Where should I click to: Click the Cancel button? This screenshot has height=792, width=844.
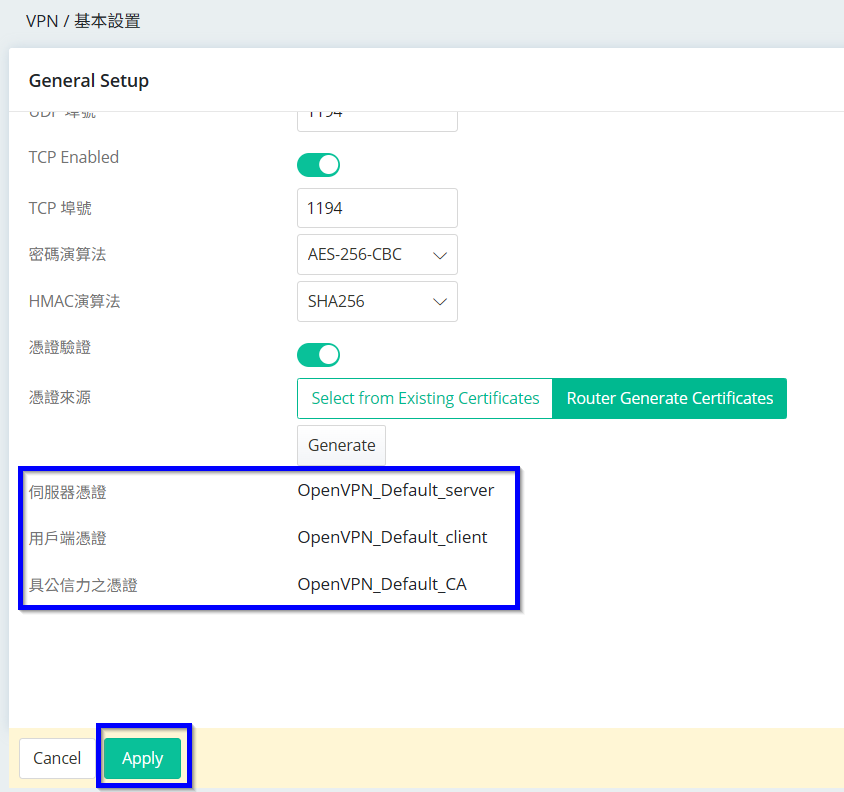(x=57, y=758)
